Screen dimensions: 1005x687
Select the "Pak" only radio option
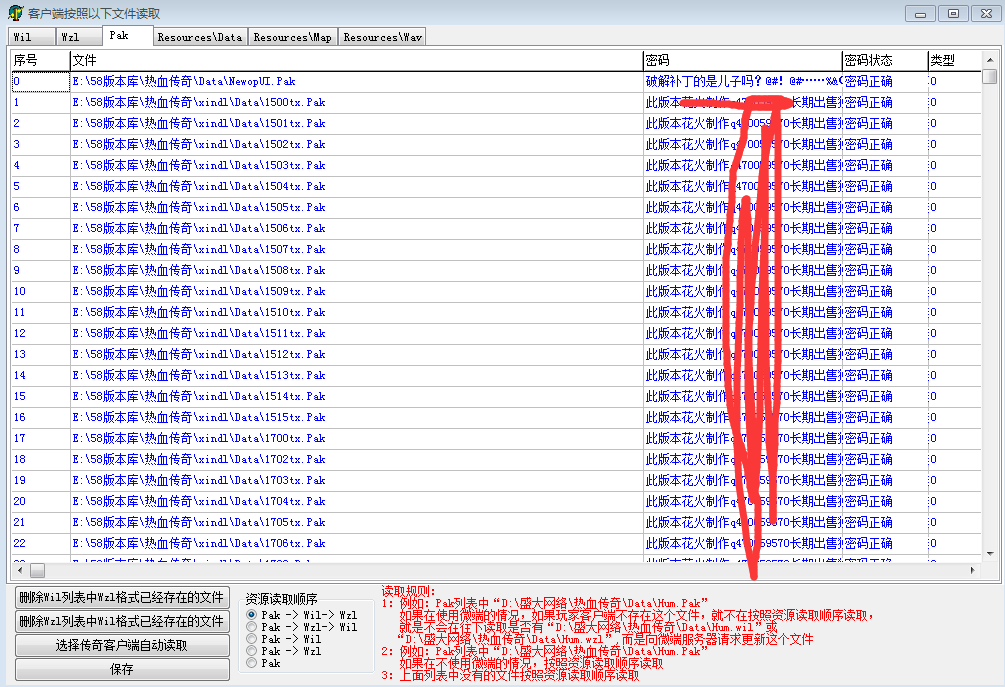click(x=252, y=663)
